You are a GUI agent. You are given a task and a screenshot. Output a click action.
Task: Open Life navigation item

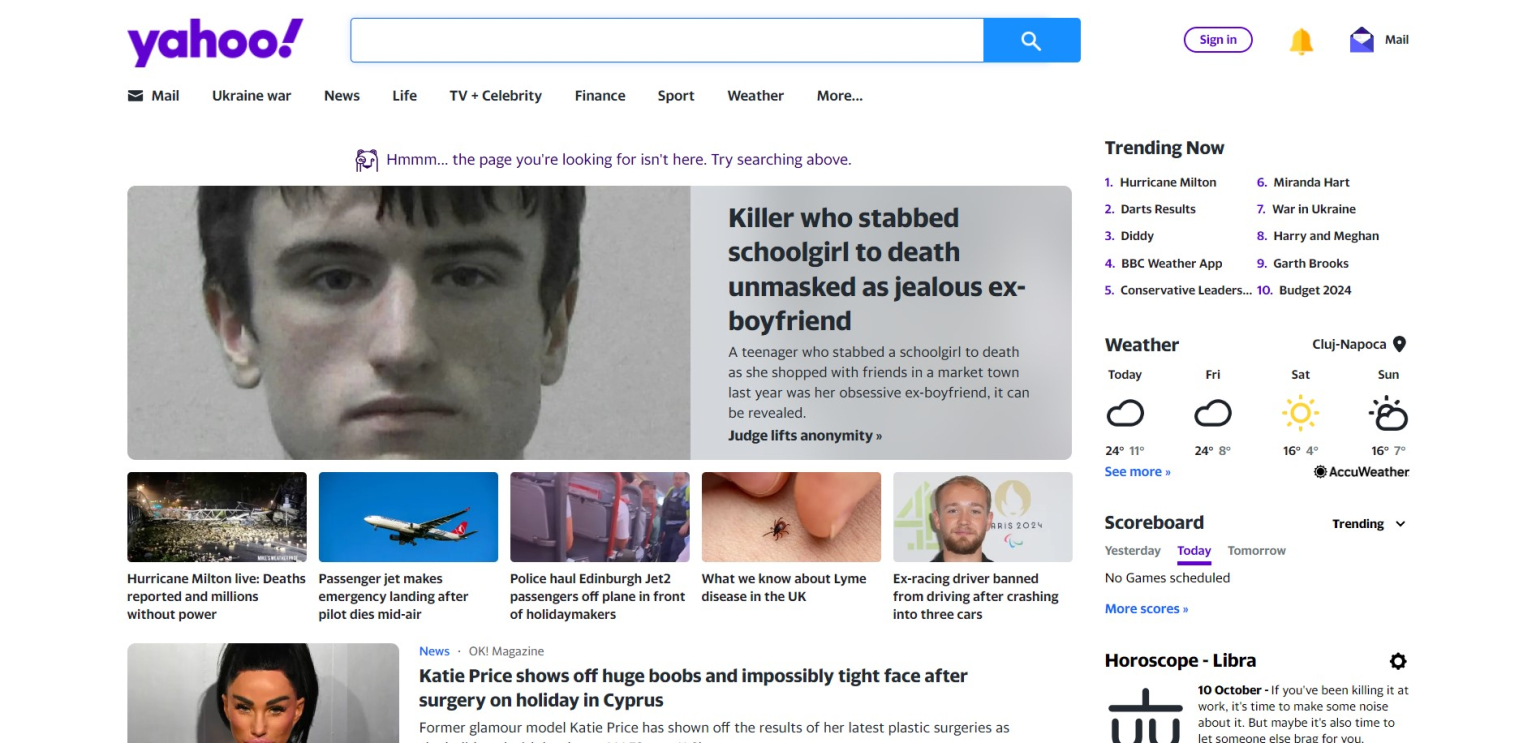404,96
